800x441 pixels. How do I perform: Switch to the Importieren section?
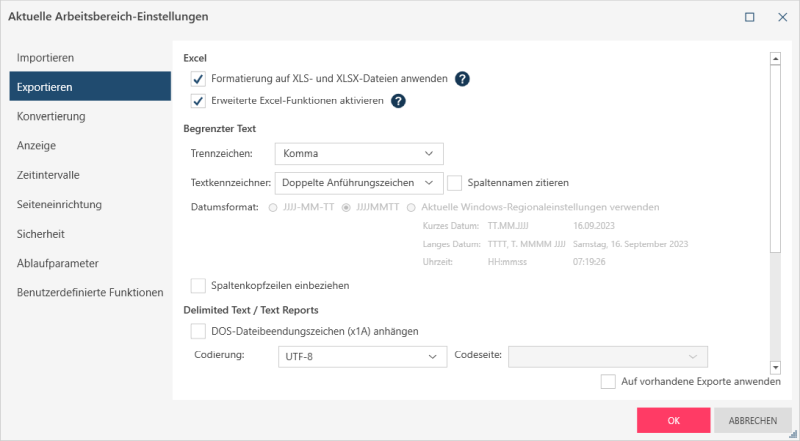(46, 58)
